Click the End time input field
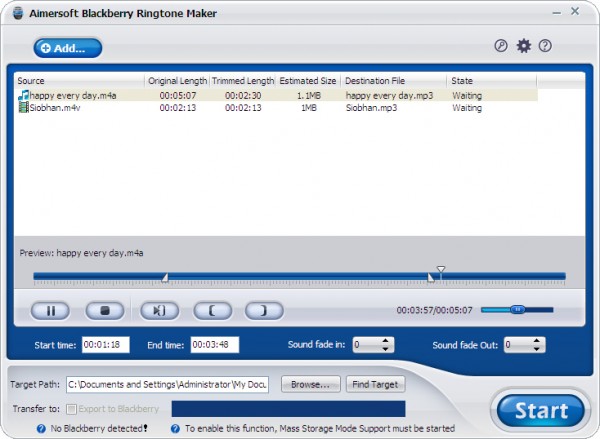Screen dimensions: 600x439 coord(215,345)
